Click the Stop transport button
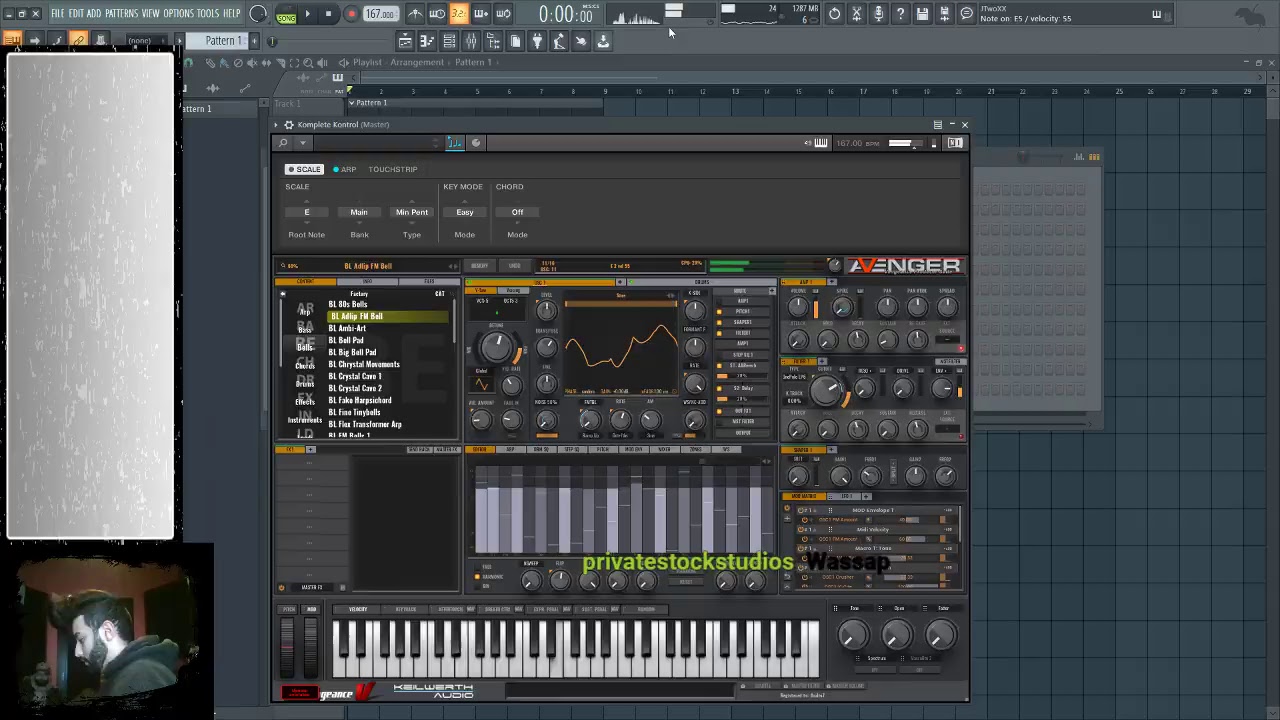This screenshot has width=1280, height=720. tap(328, 14)
